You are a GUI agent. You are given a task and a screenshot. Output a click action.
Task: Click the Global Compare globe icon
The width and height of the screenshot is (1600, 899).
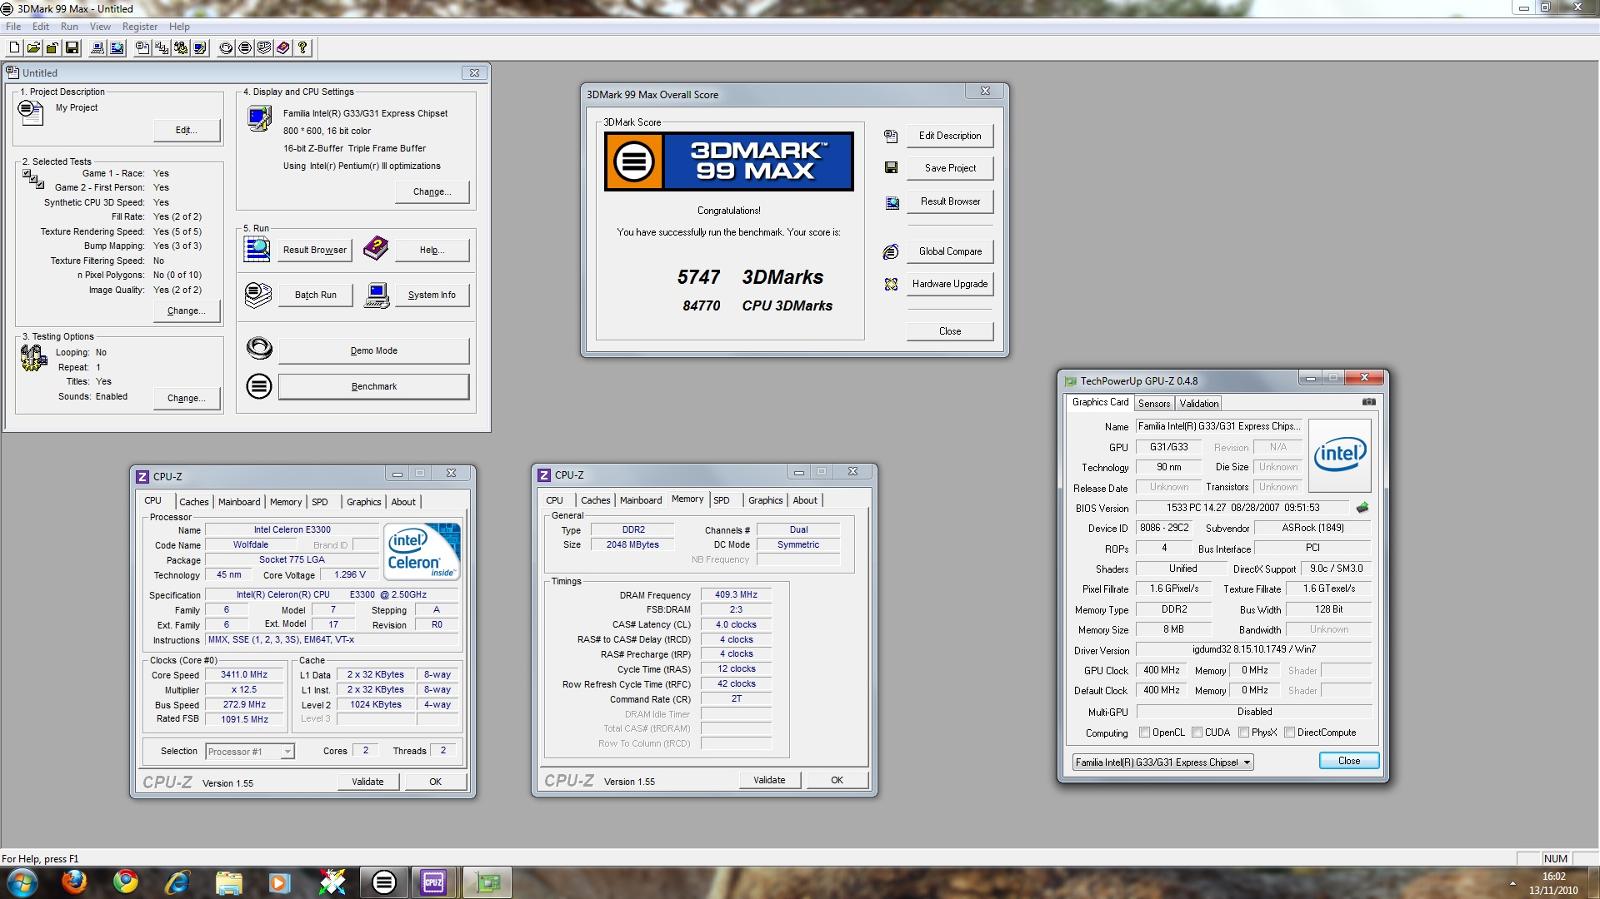891,252
